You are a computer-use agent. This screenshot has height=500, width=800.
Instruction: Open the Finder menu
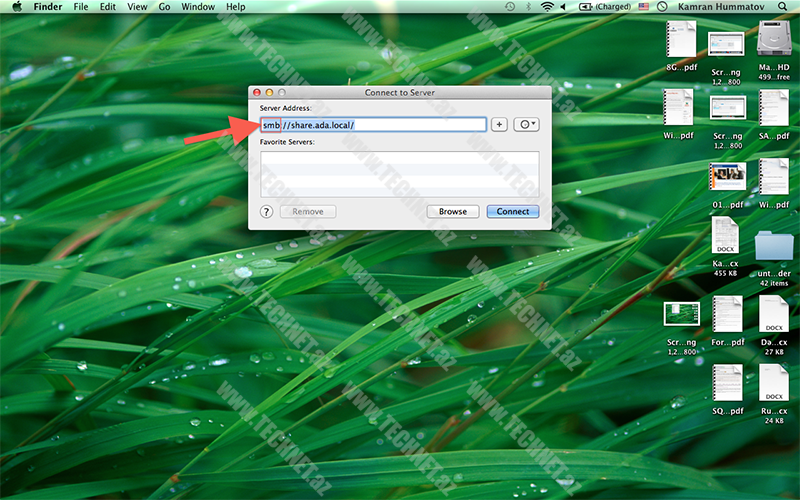[x=48, y=7]
